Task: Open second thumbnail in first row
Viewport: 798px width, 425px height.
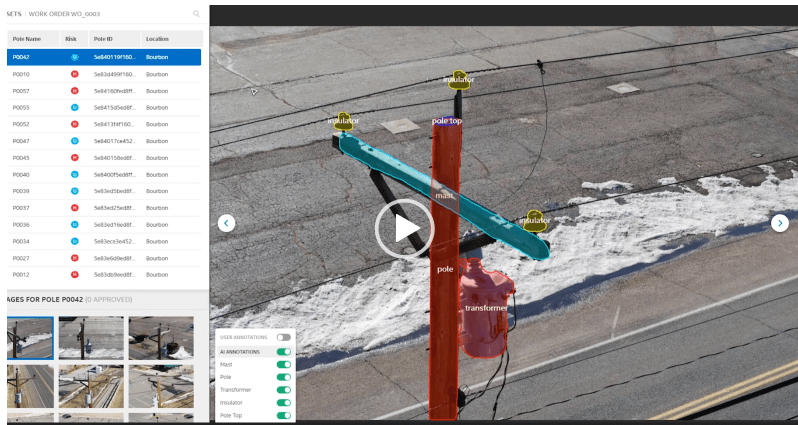Action: 91,338
